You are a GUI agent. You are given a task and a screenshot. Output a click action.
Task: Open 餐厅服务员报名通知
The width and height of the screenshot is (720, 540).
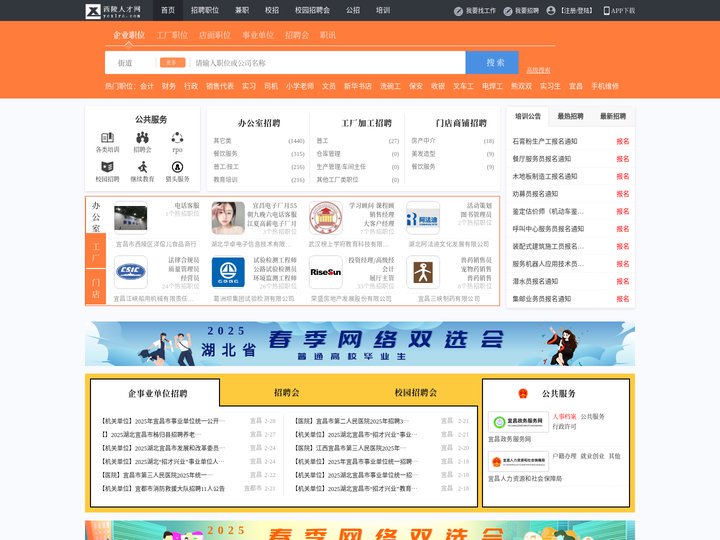pos(541,159)
